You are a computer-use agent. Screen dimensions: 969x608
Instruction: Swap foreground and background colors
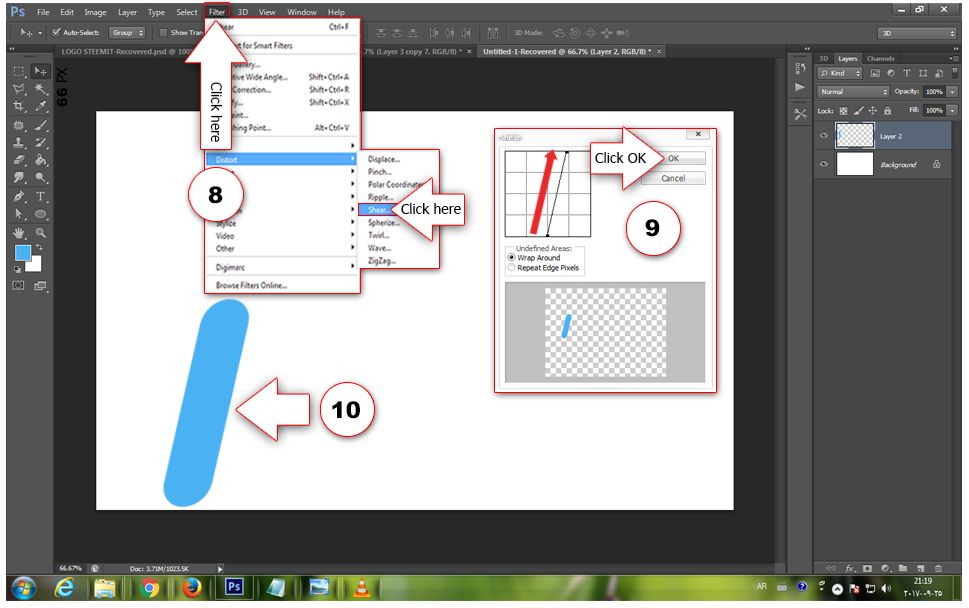[39, 247]
